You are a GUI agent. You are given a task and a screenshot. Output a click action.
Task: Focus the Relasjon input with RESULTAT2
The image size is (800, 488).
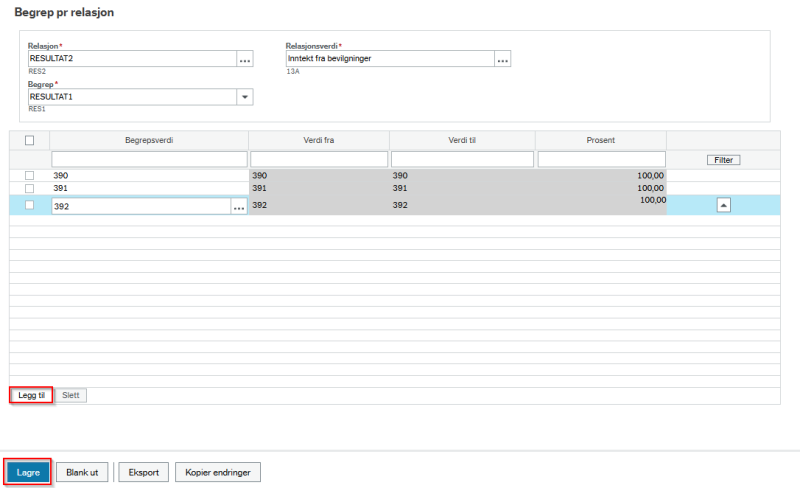point(133,59)
